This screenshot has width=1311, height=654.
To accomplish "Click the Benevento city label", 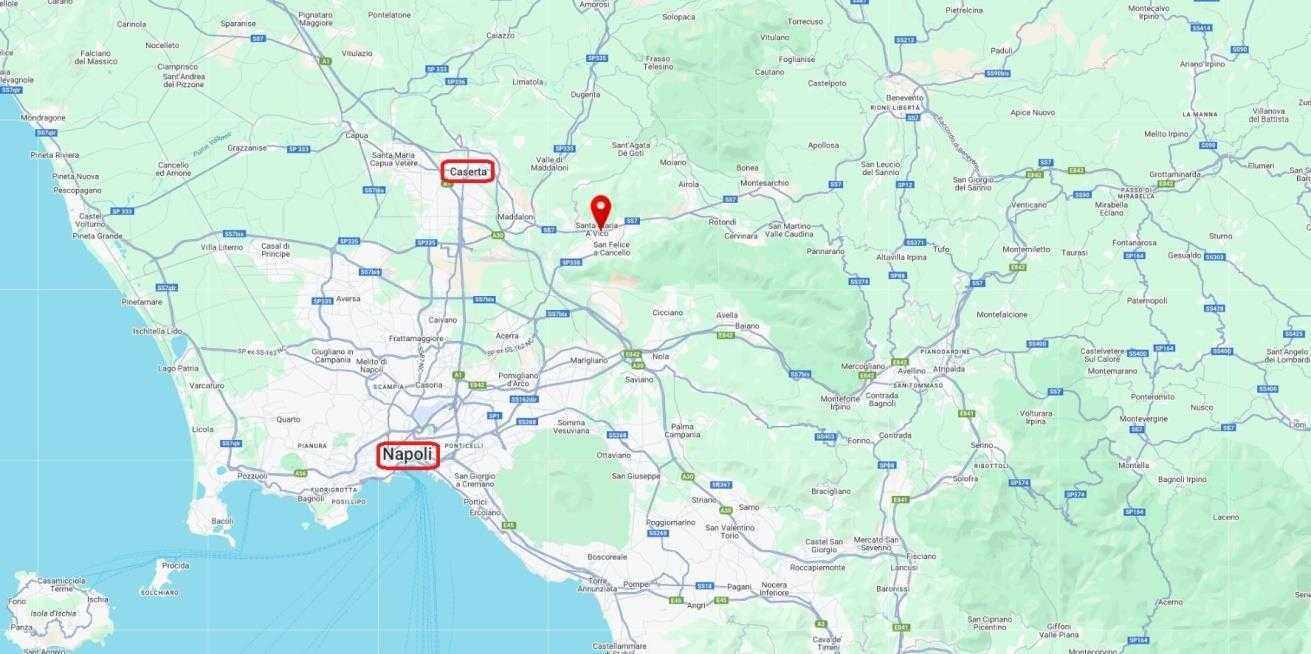I will 904,97.
